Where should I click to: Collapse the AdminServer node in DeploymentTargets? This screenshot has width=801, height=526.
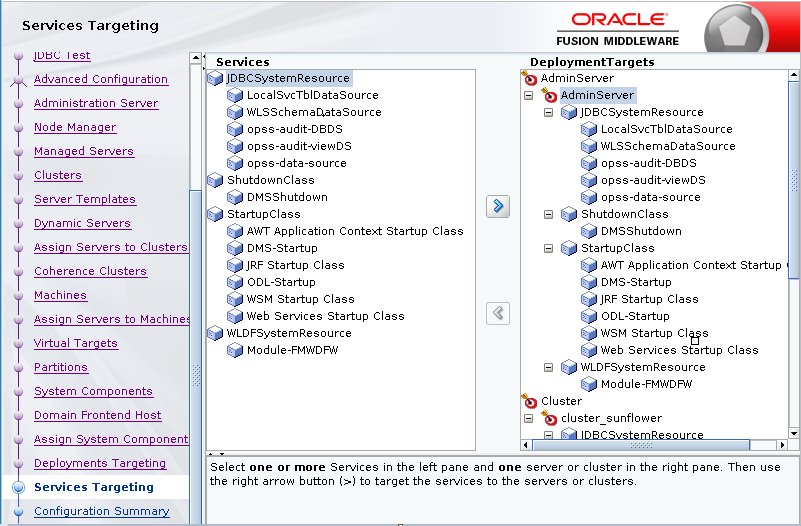pyautogui.click(x=528, y=95)
